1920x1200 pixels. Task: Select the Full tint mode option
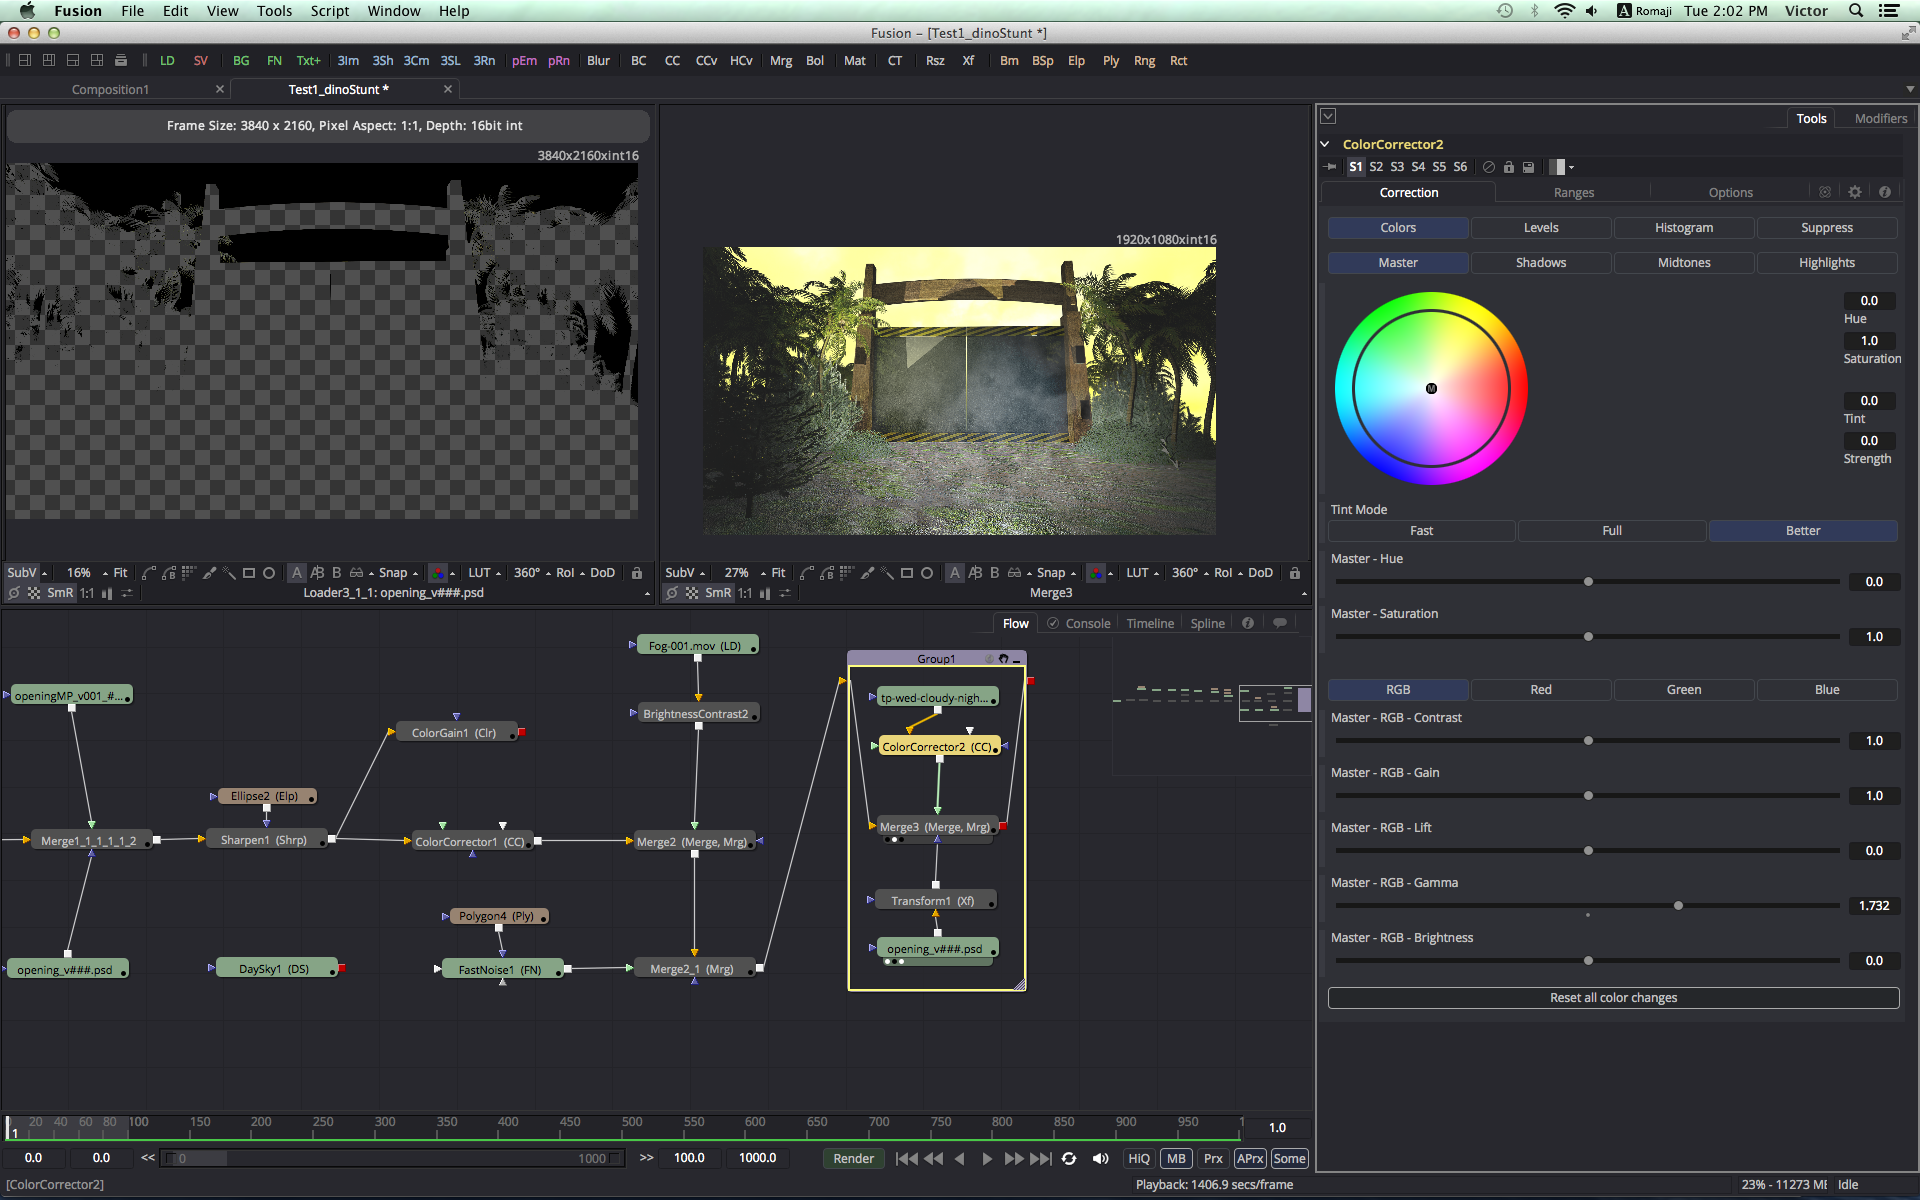coord(1612,531)
